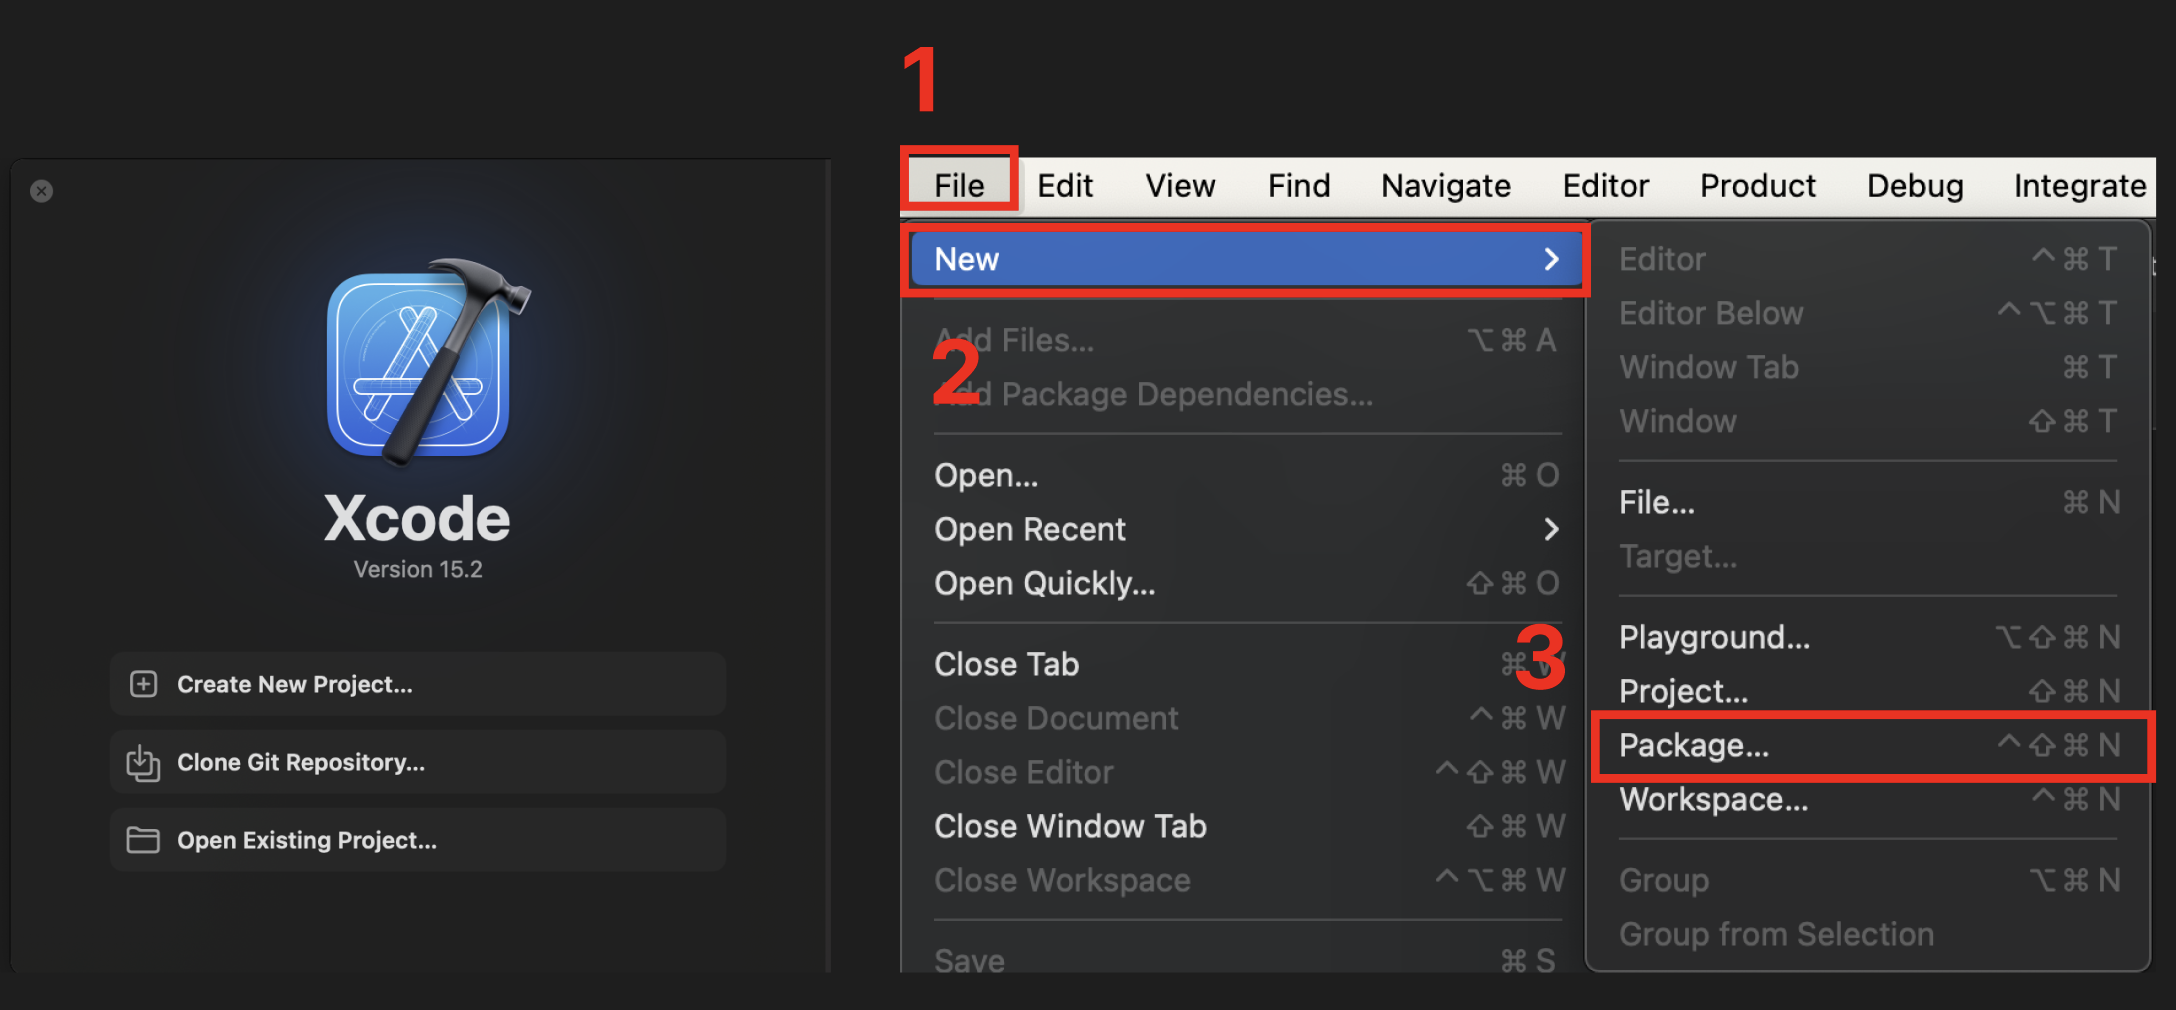Open the Editor menu in menu bar
This screenshot has height=1010, width=2176.
click(1606, 185)
